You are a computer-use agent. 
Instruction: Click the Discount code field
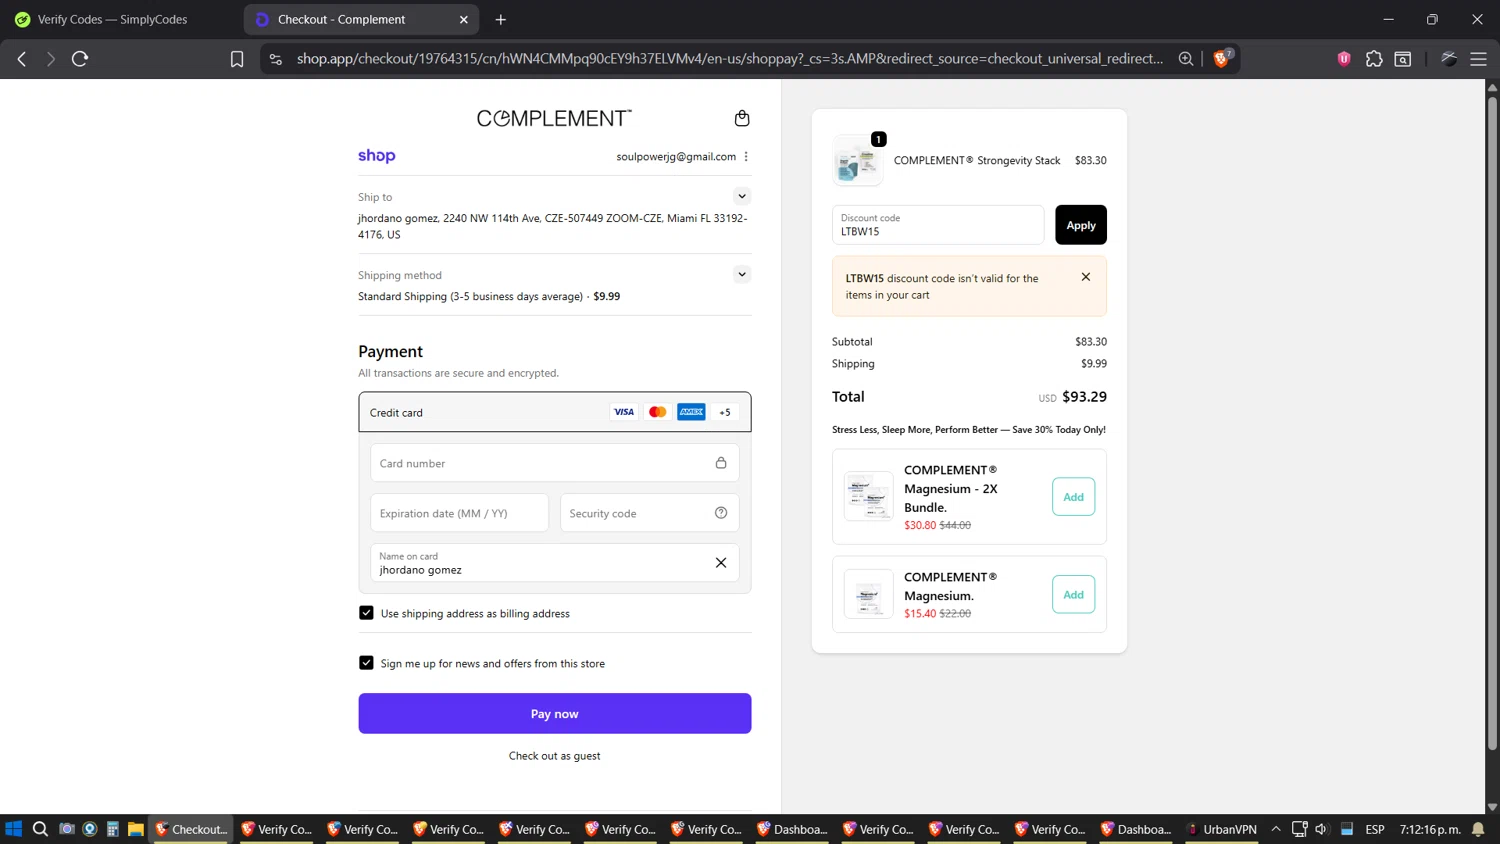coord(937,225)
